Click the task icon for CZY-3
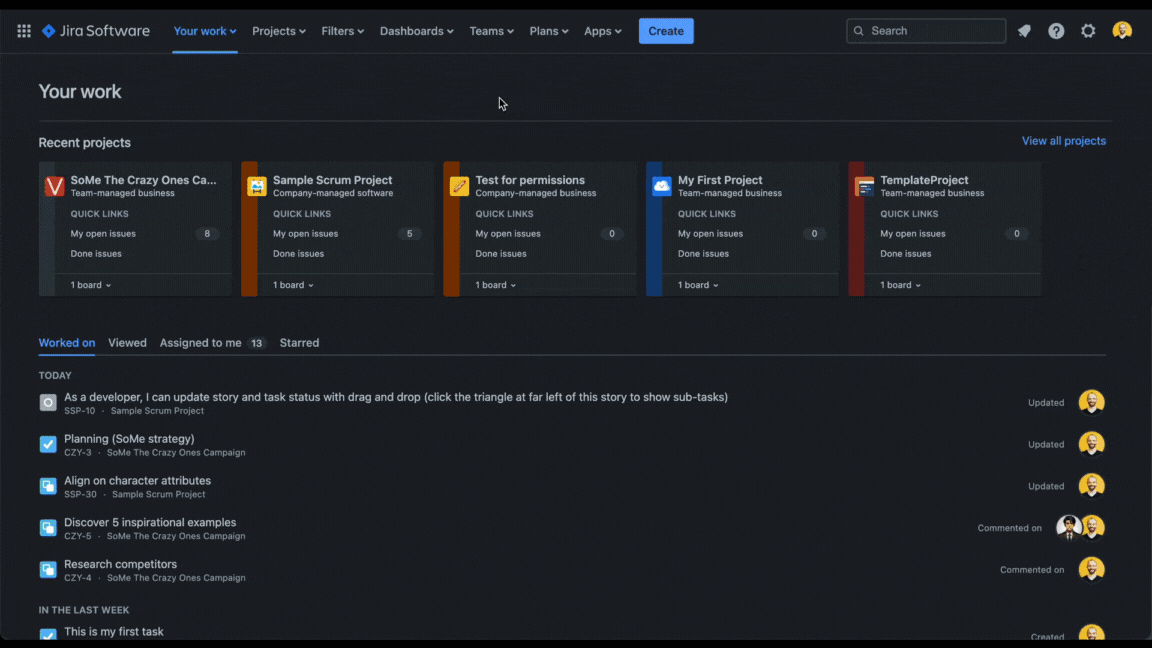Viewport: 1152px width, 648px height. pos(48,444)
